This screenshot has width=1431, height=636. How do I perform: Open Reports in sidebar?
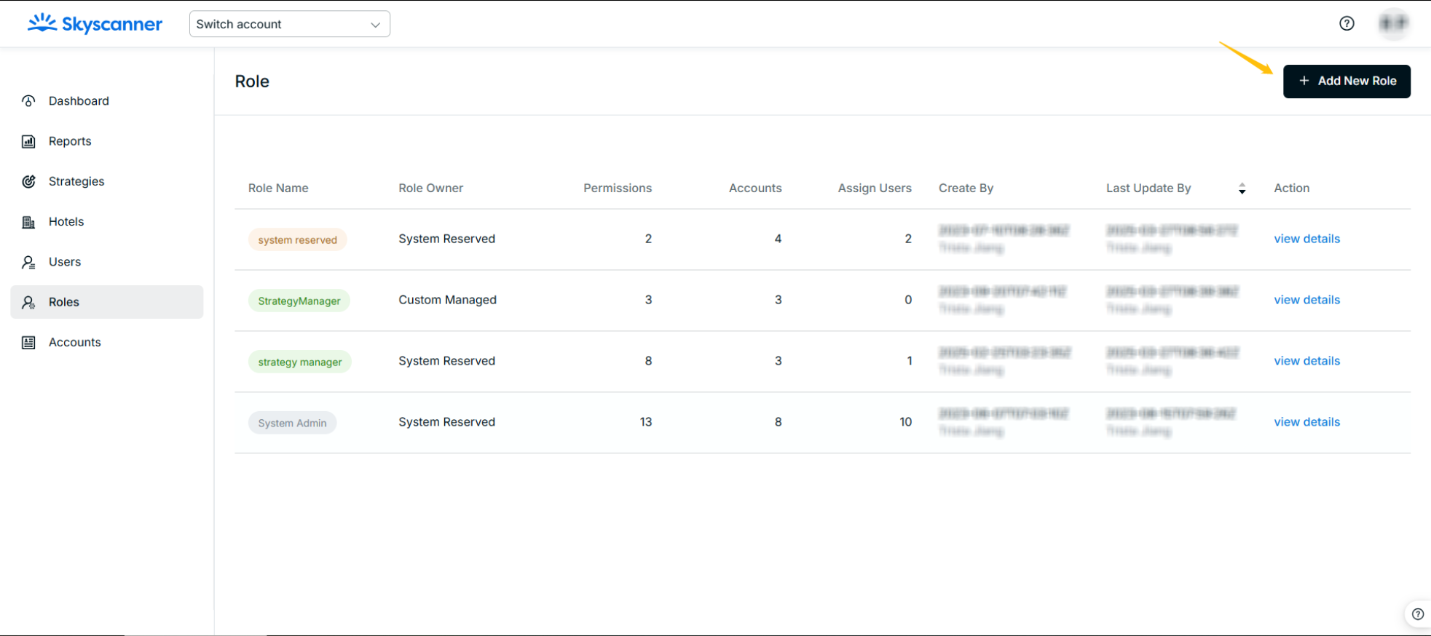coord(107,141)
